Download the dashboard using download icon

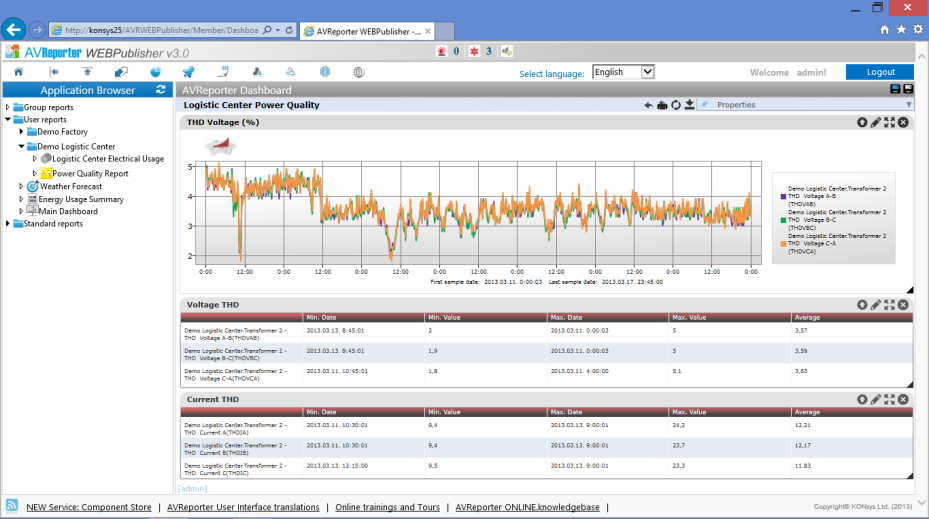click(690, 105)
